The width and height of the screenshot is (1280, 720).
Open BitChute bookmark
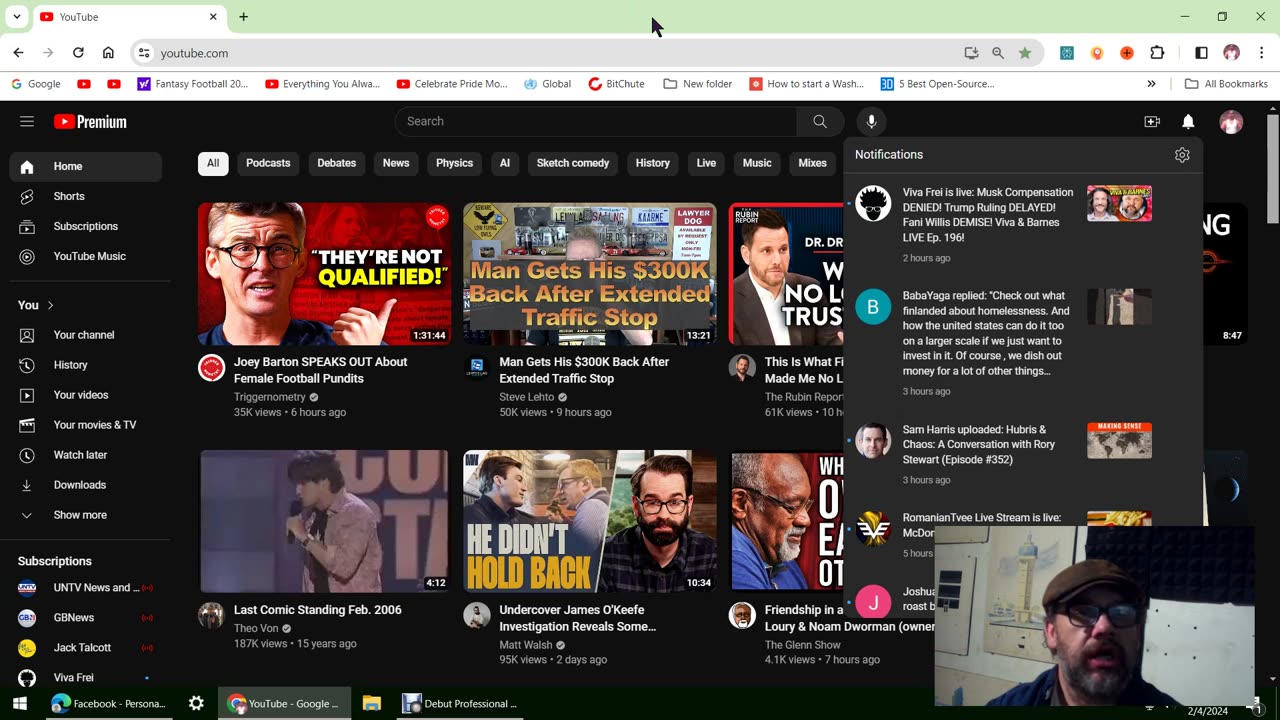pyautogui.click(x=616, y=84)
